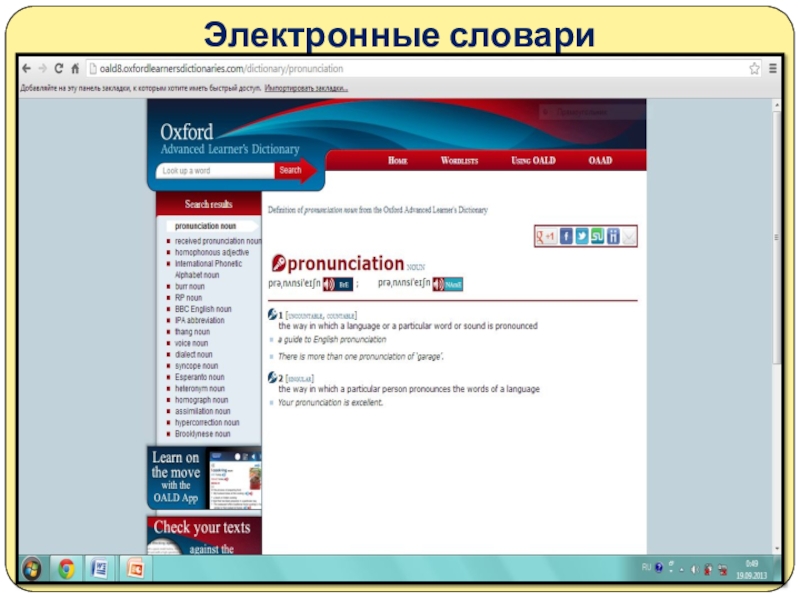Image resolution: width=800 pixels, height=600 pixels.
Task: Click the singular grammar label link
Action: [300, 379]
